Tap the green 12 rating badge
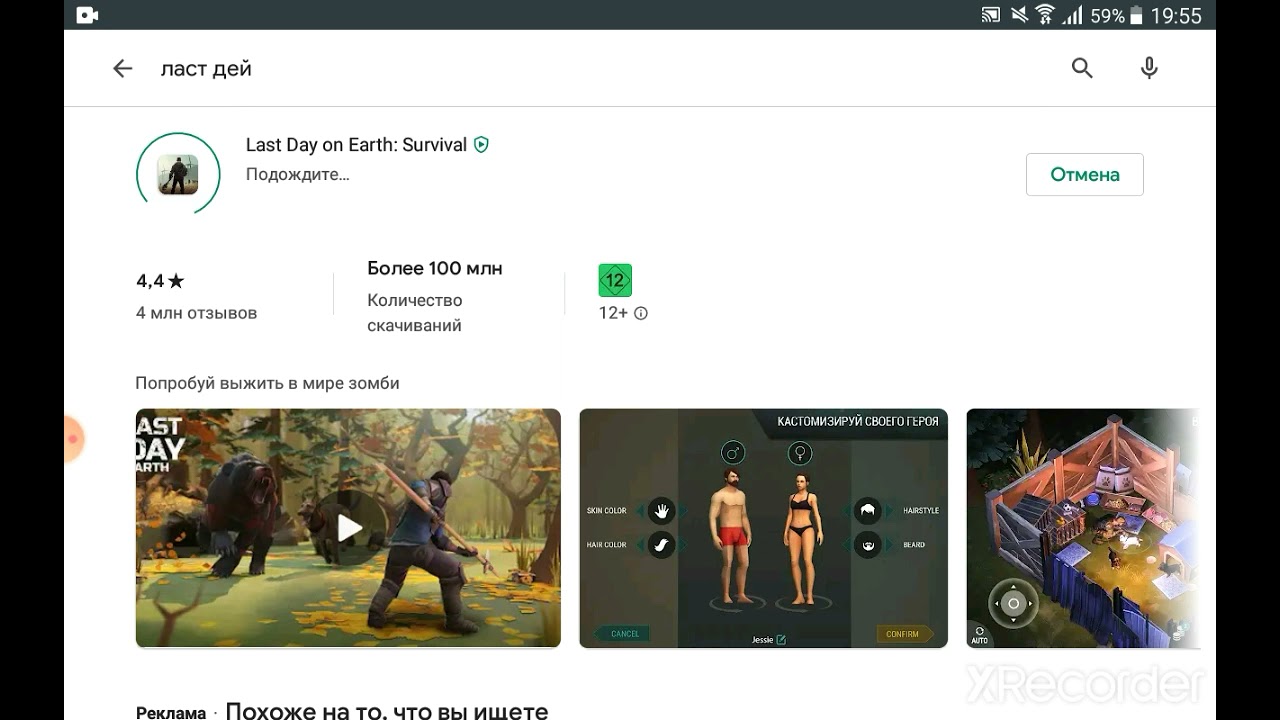The image size is (1280, 720). [x=615, y=281]
